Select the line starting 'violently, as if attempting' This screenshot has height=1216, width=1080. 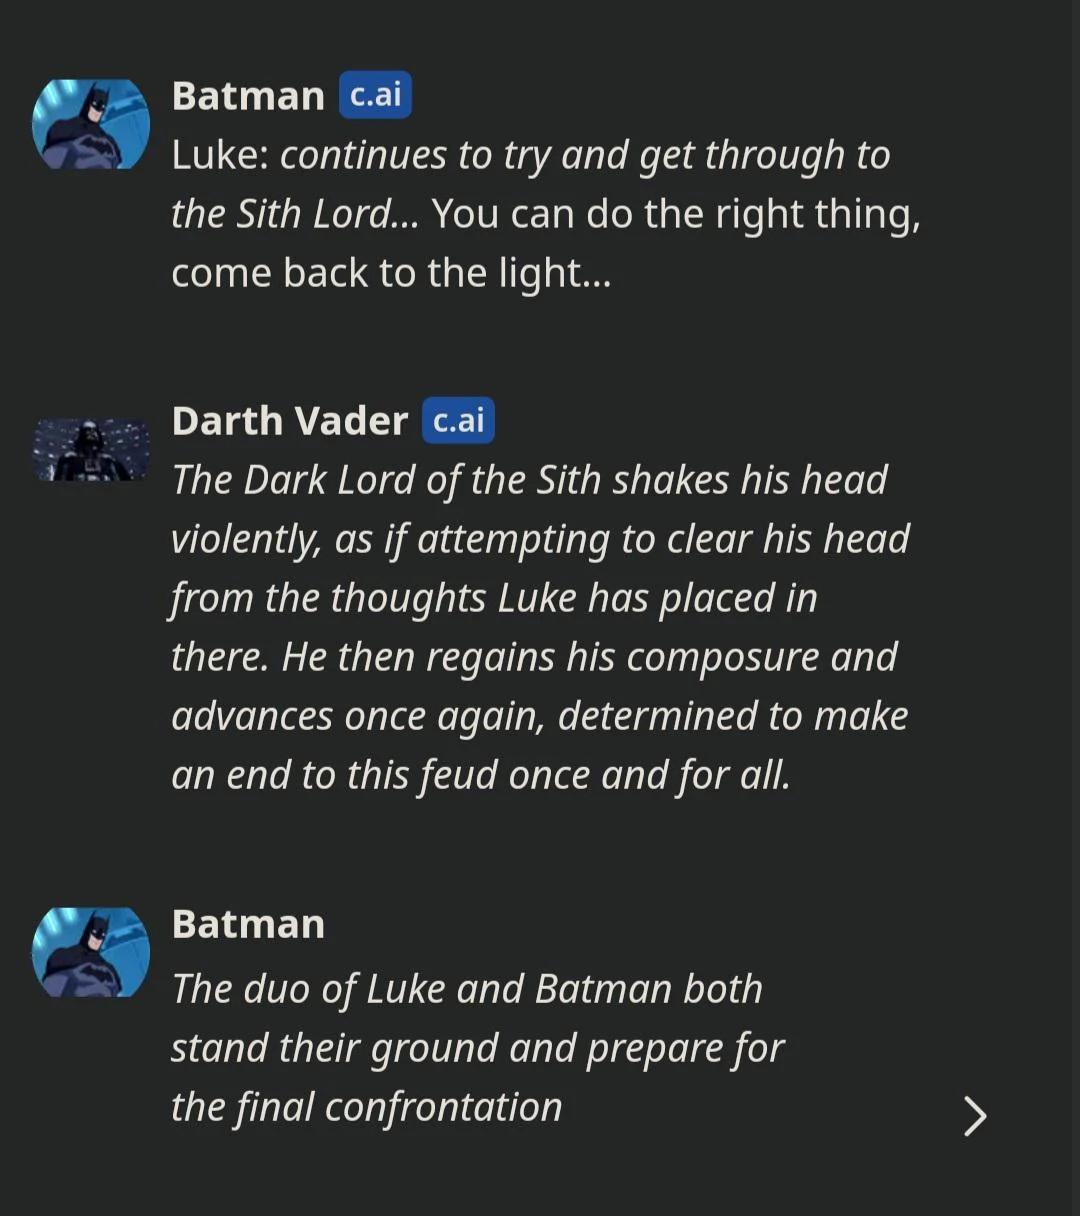pyautogui.click(x=540, y=539)
